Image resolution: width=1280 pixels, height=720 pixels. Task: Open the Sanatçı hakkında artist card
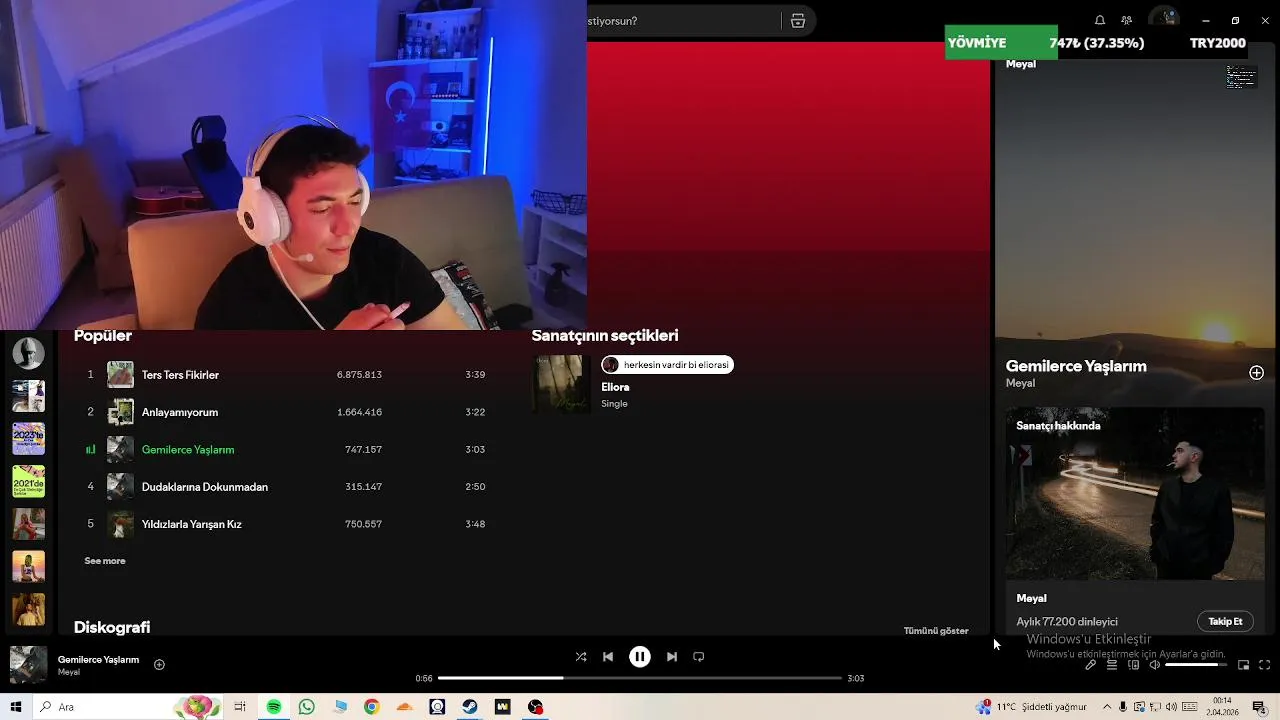point(1135,522)
